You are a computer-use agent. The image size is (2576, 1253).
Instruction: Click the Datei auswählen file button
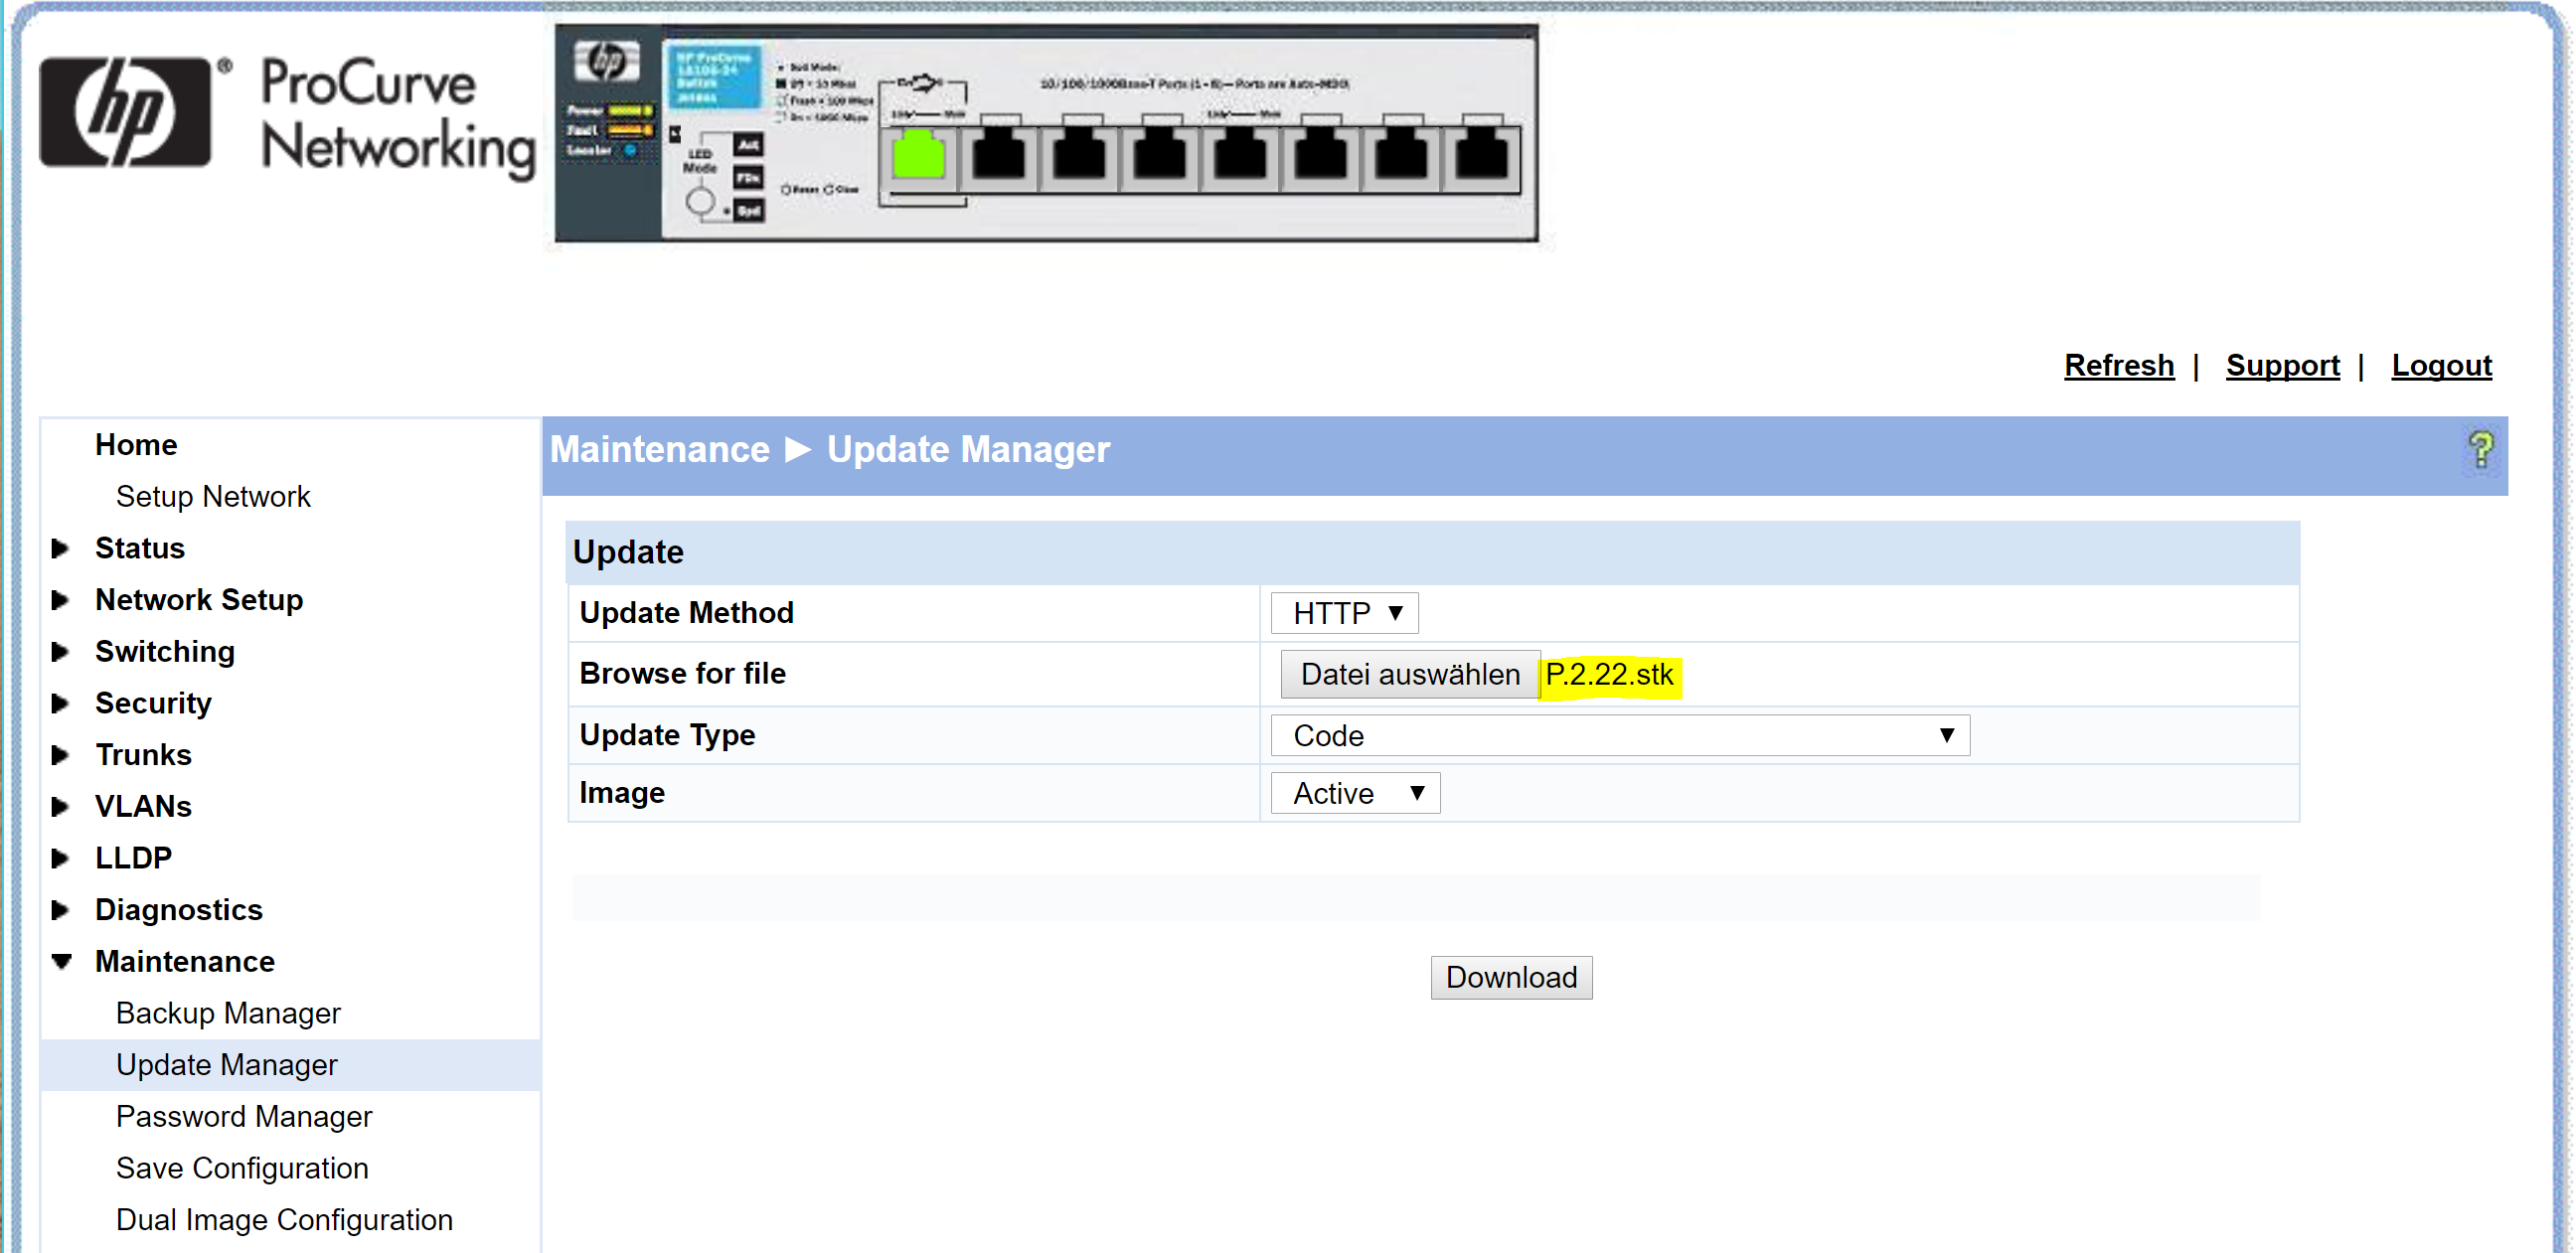pyautogui.click(x=1408, y=675)
